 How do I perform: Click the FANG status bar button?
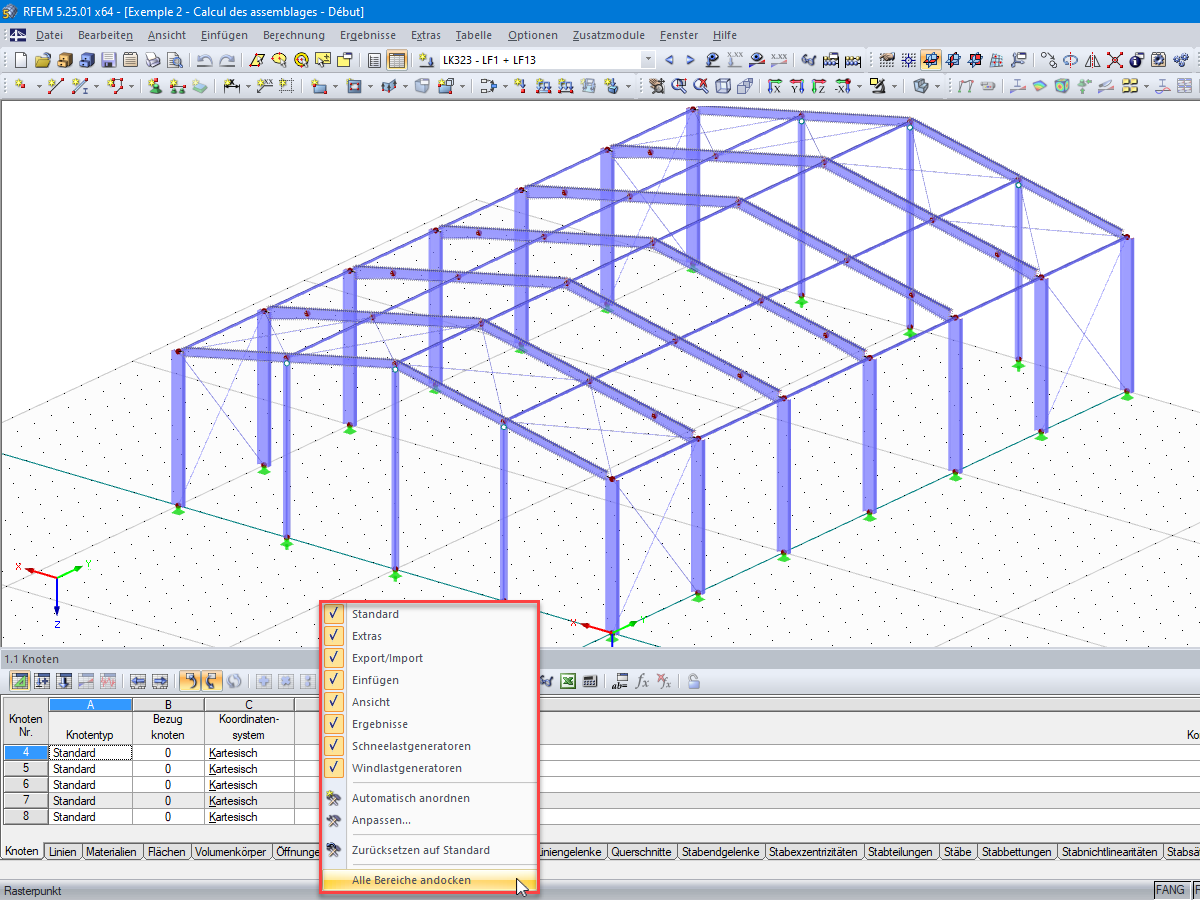point(1170,890)
